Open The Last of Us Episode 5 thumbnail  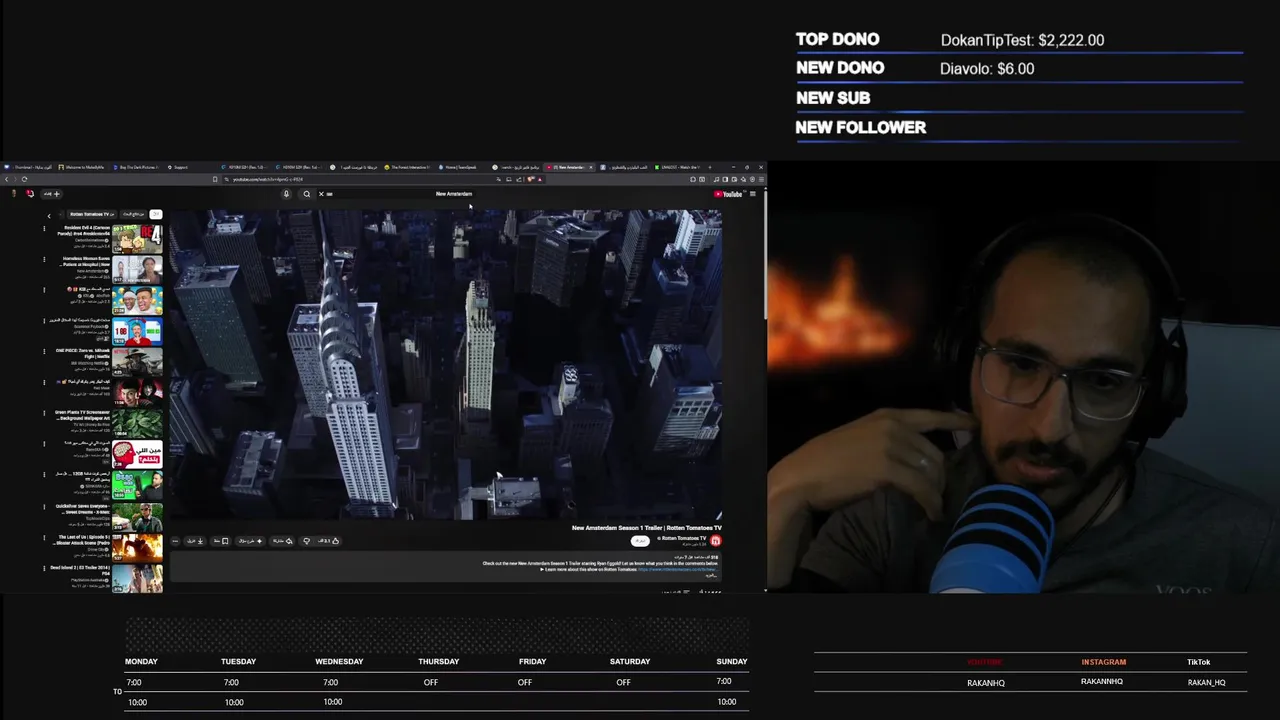(x=137, y=547)
